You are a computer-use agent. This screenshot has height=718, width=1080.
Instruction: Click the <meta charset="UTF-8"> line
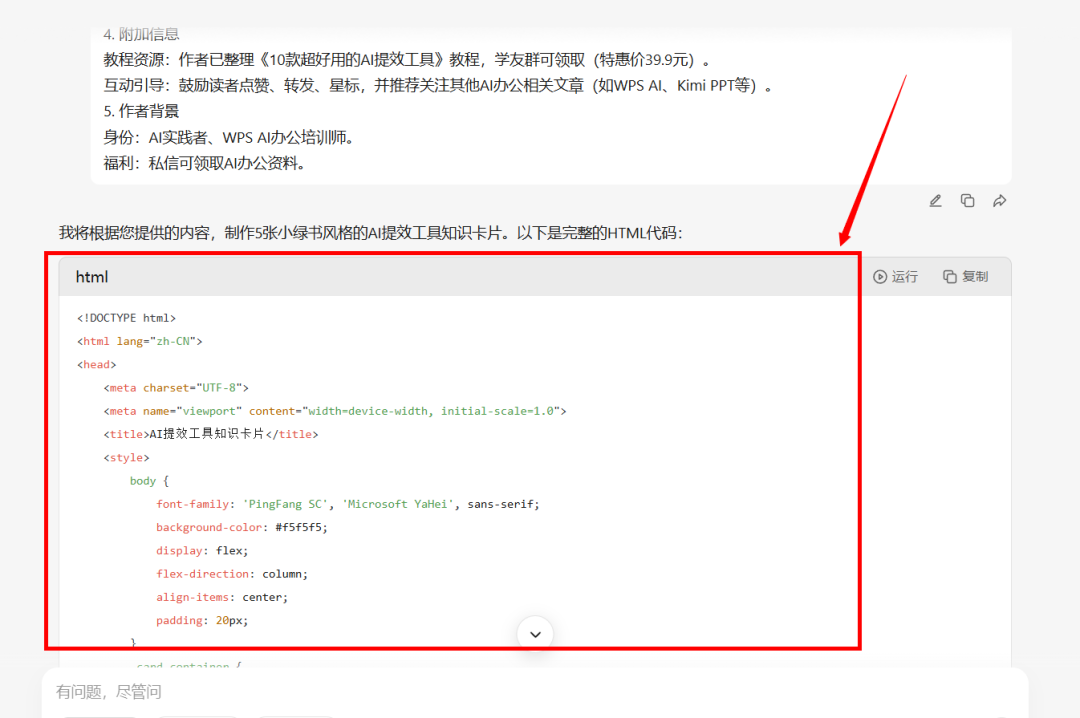click(176, 388)
